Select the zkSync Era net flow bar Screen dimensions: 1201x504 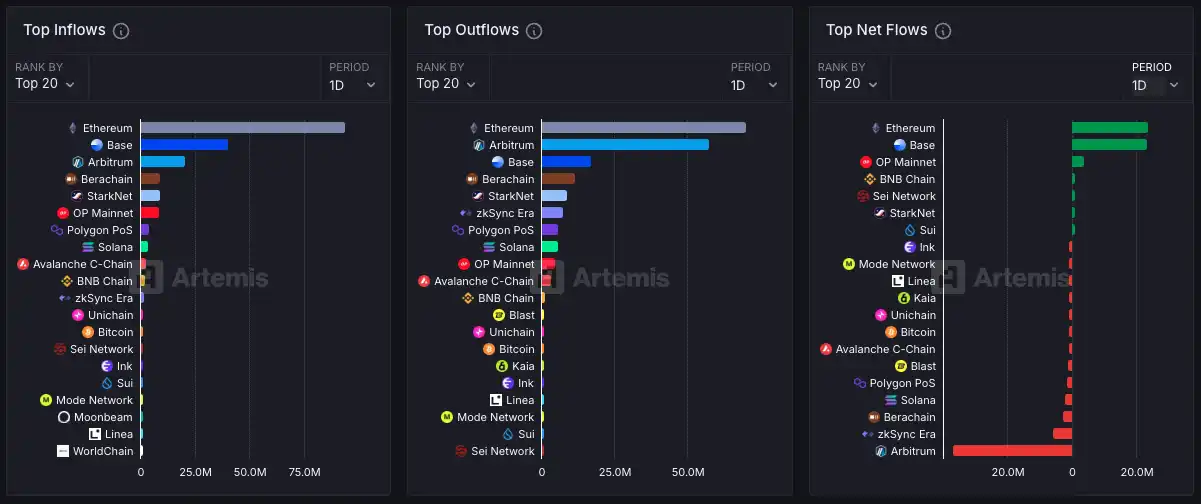1062,434
